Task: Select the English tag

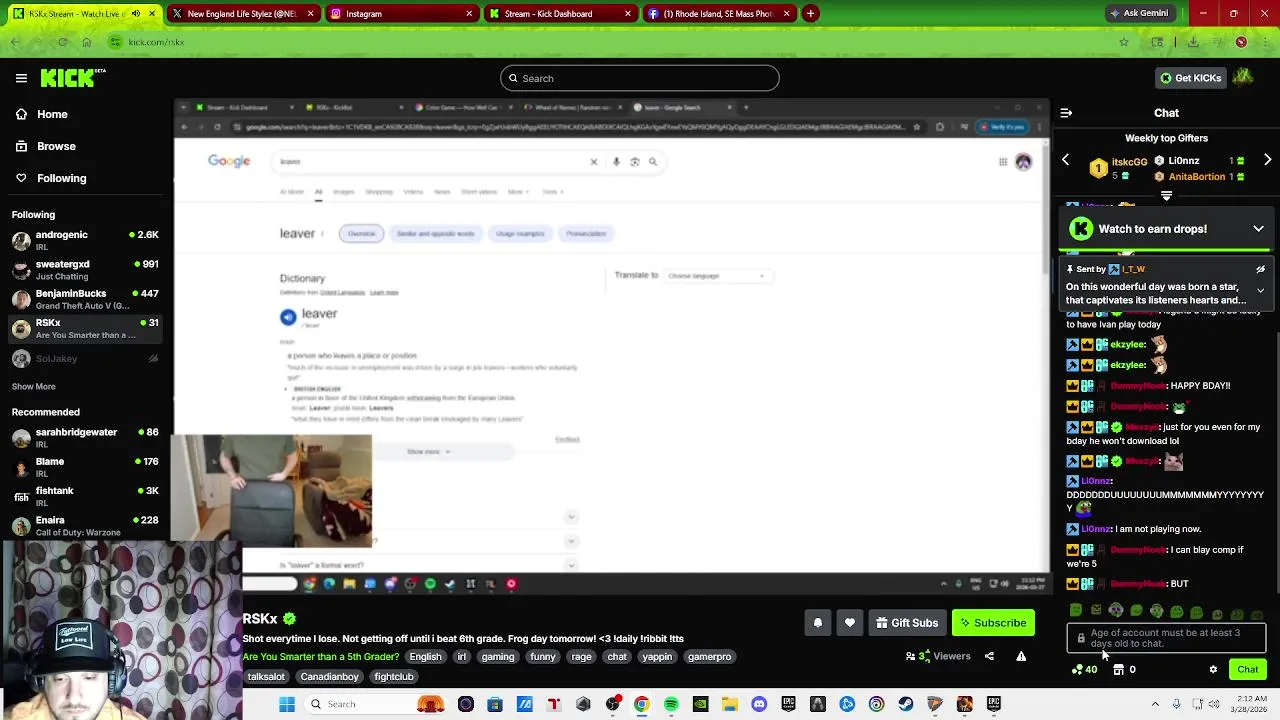Action: pos(425,657)
